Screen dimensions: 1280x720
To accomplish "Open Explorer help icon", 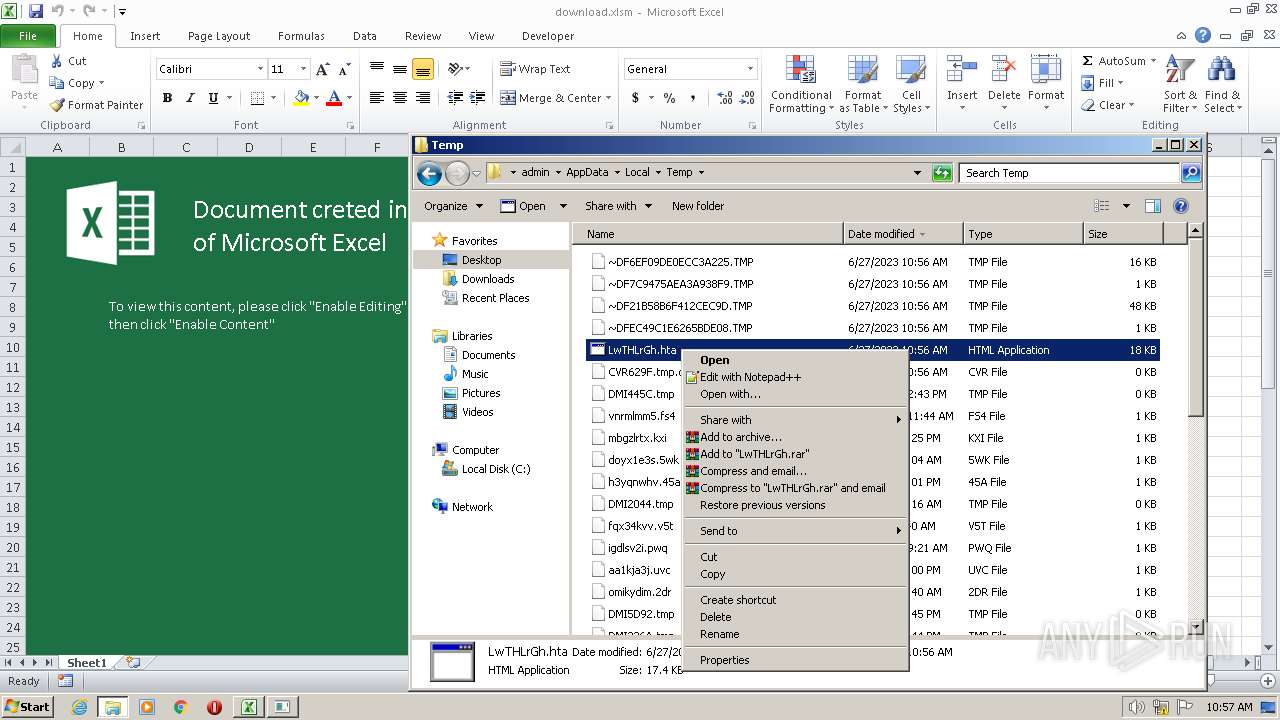I will (1181, 206).
